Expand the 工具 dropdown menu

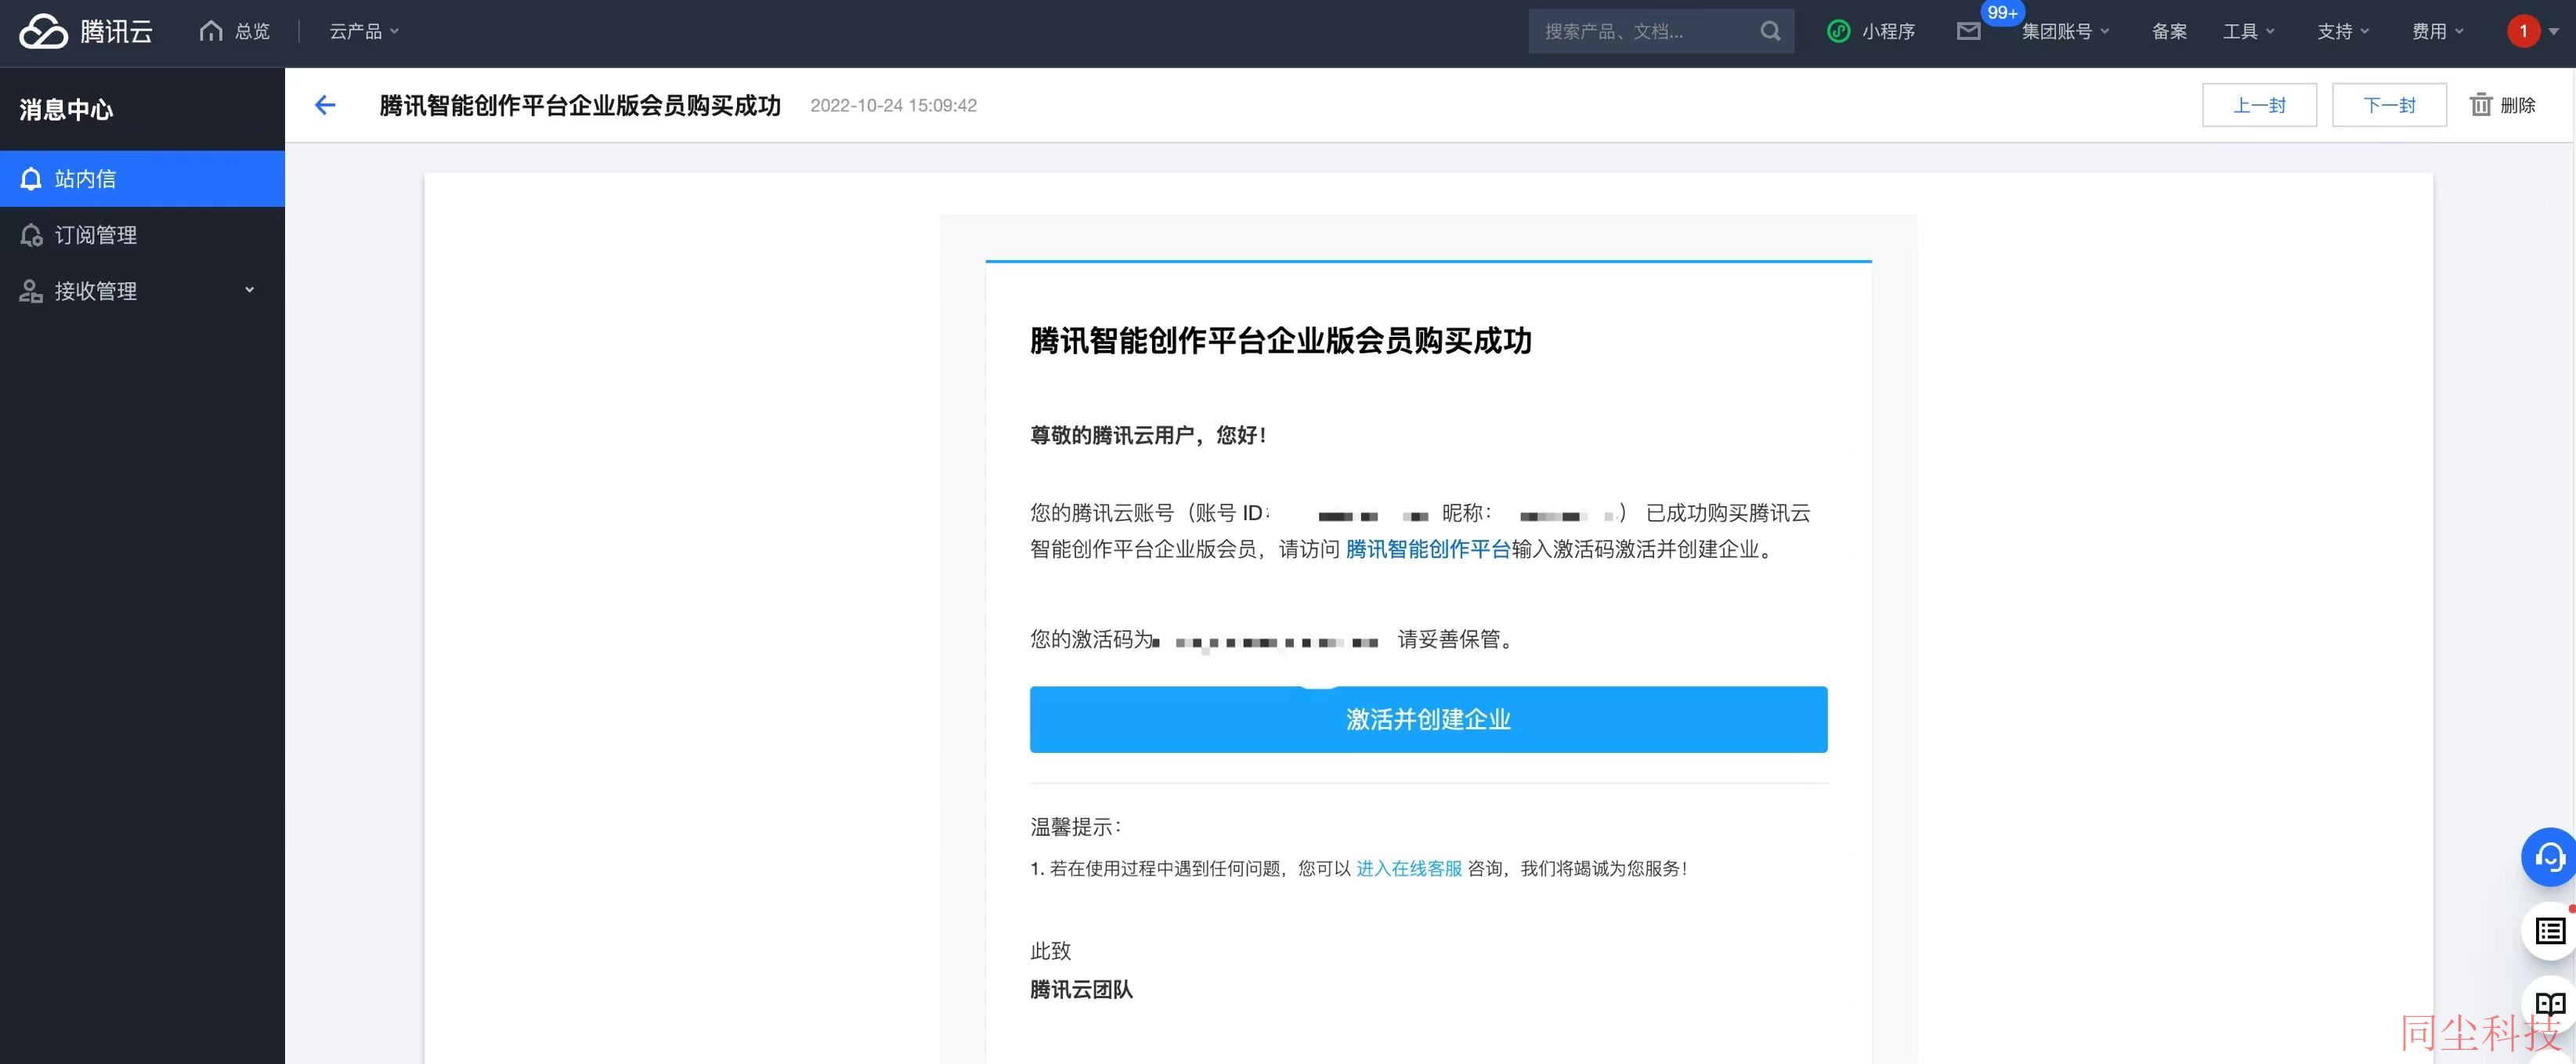(x=2248, y=31)
